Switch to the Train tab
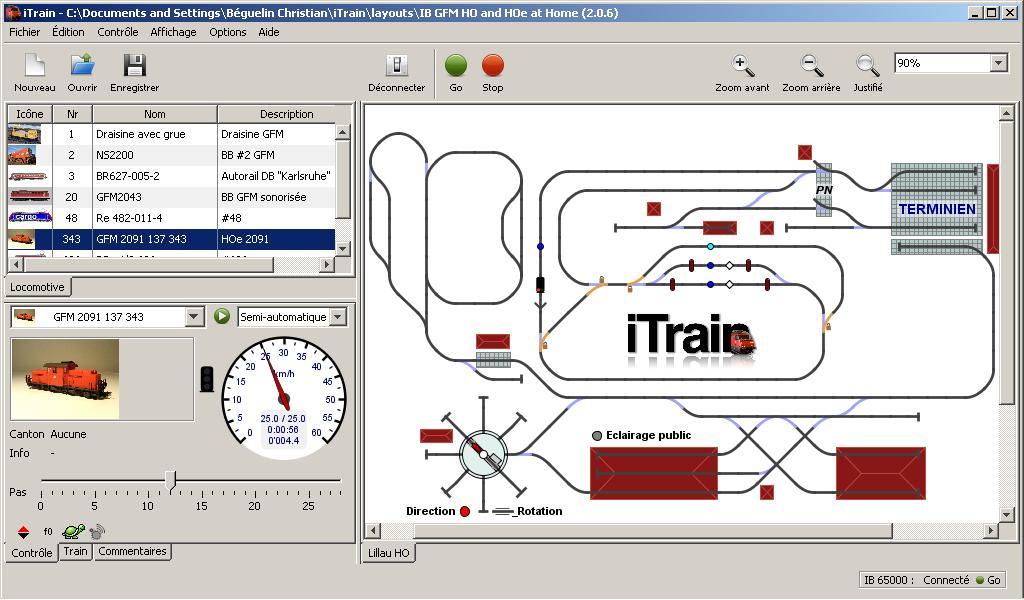1024x600 pixels. click(x=75, y=551)
